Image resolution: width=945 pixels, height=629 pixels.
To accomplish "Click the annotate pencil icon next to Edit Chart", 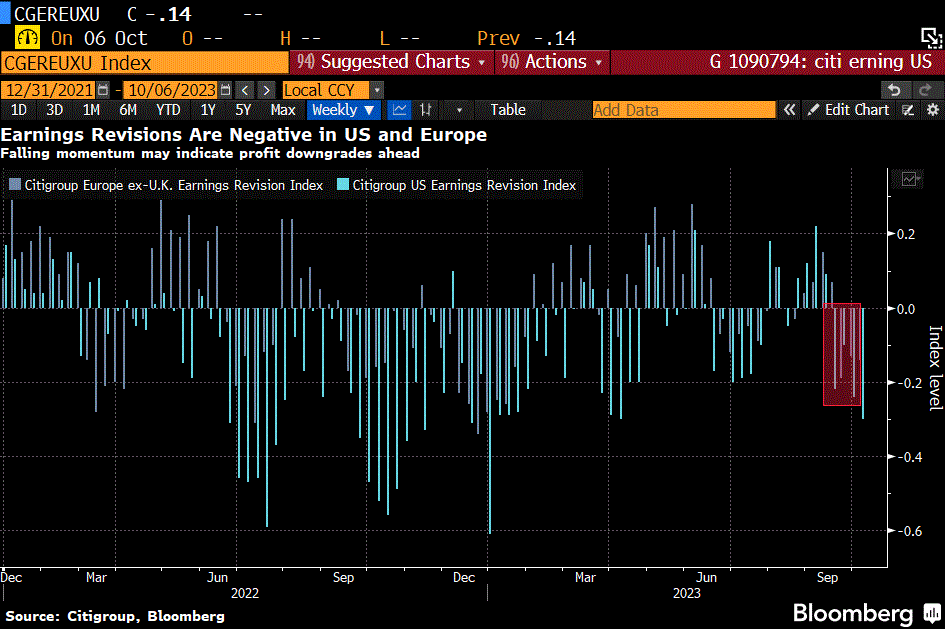I will click(908, 110).
